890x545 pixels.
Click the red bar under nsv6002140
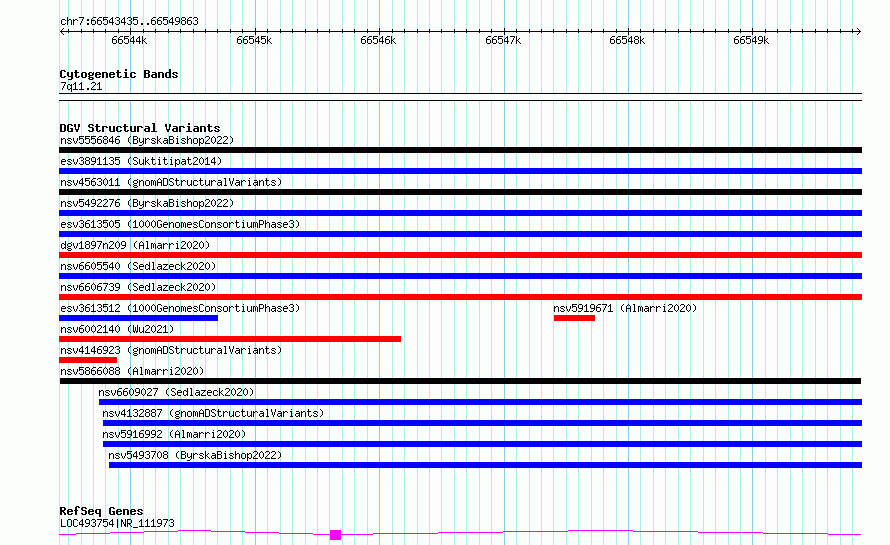point(230,339)
